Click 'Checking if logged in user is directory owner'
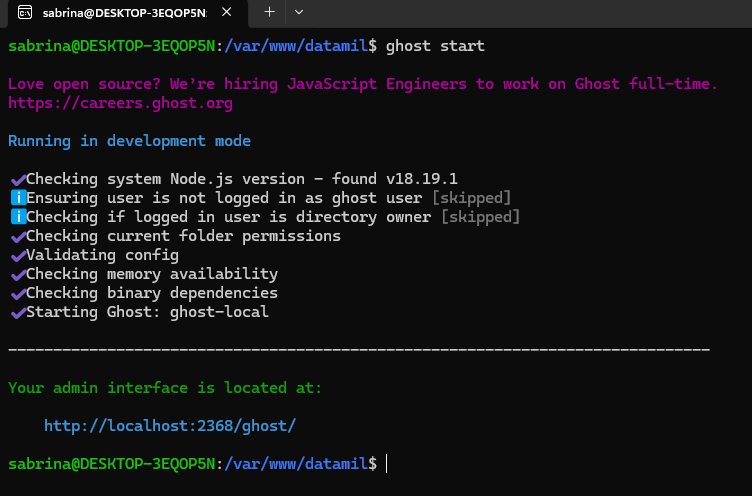This screenshot has width=752, height=496. pos(228,217)
